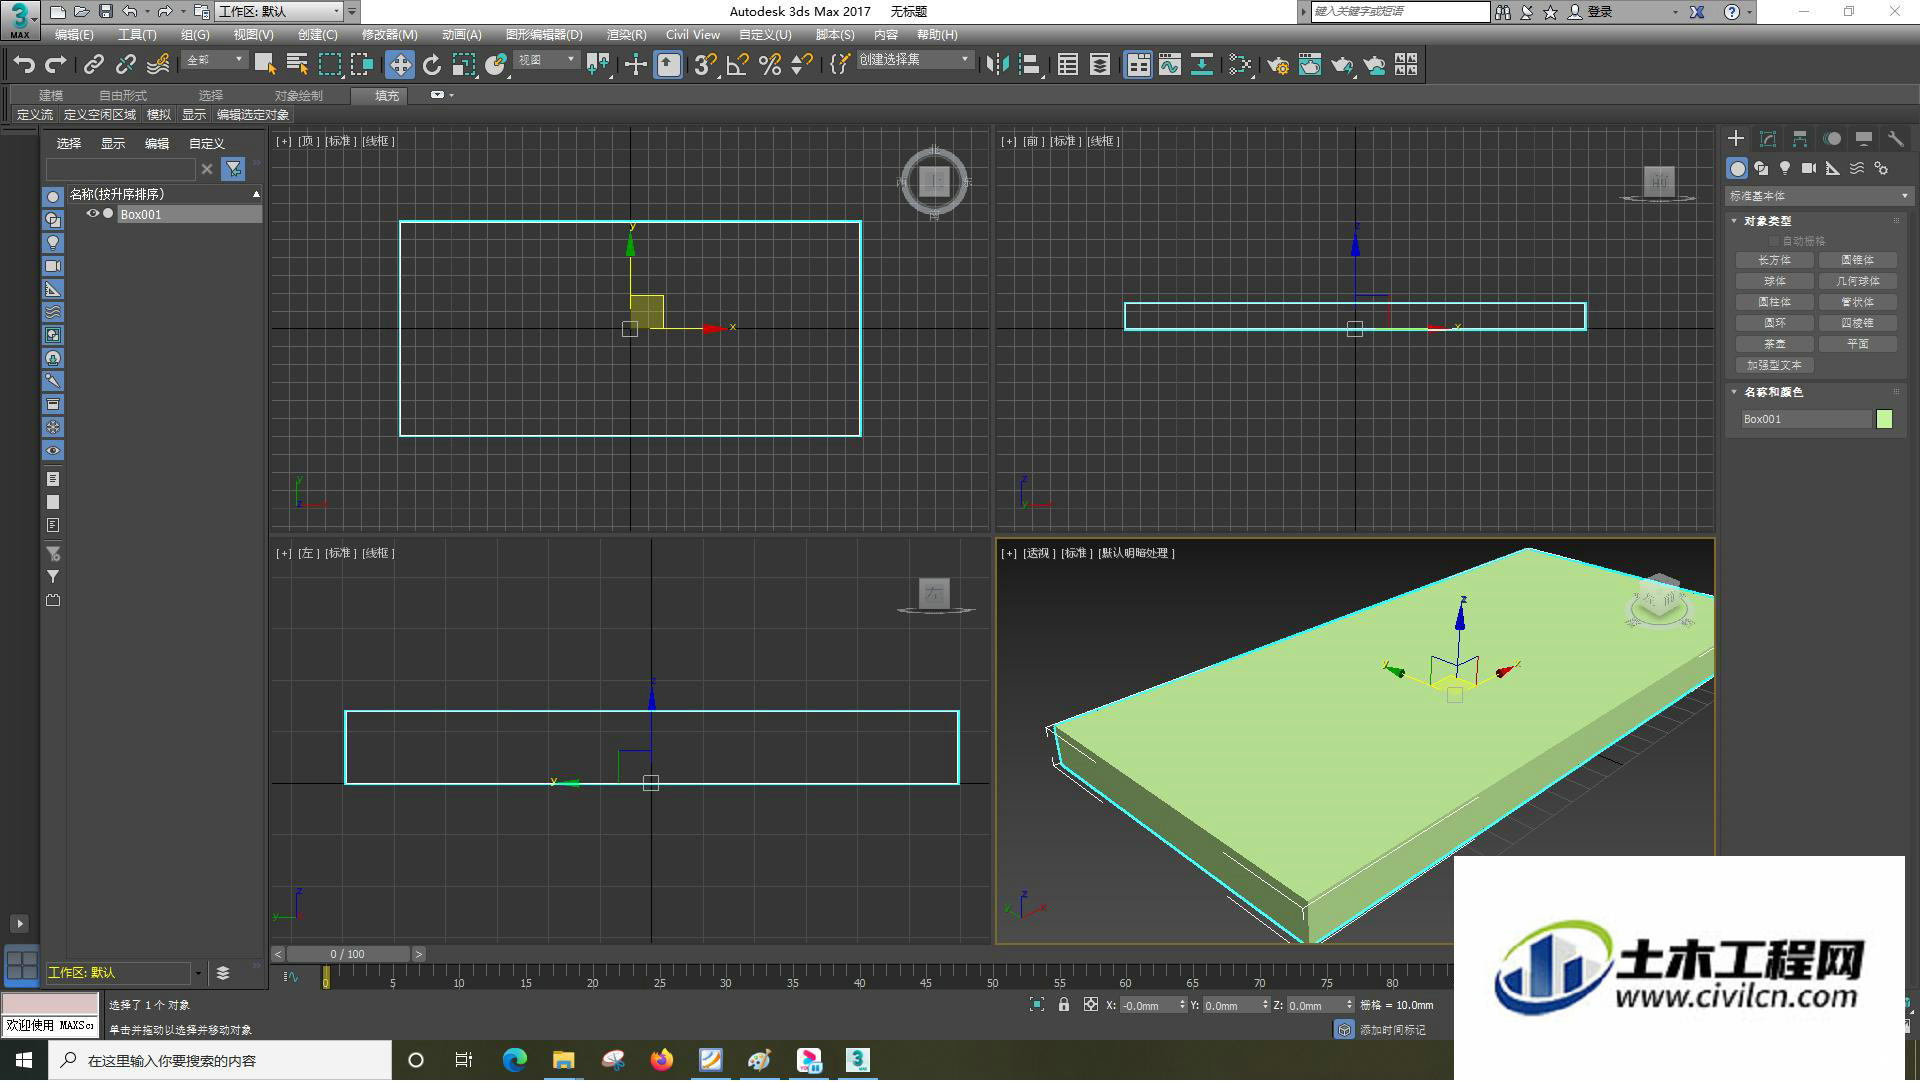The image size is (1920, 1082).
Task: Click the Plane (平面) primitive button
Action: pos(1857,344)
